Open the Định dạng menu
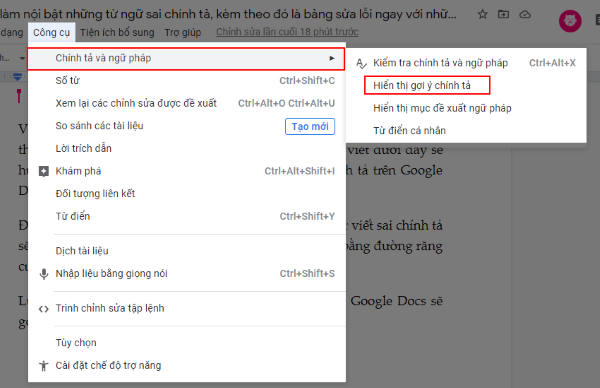The width and height of the screenshot is (600, 388). (11, 33)
